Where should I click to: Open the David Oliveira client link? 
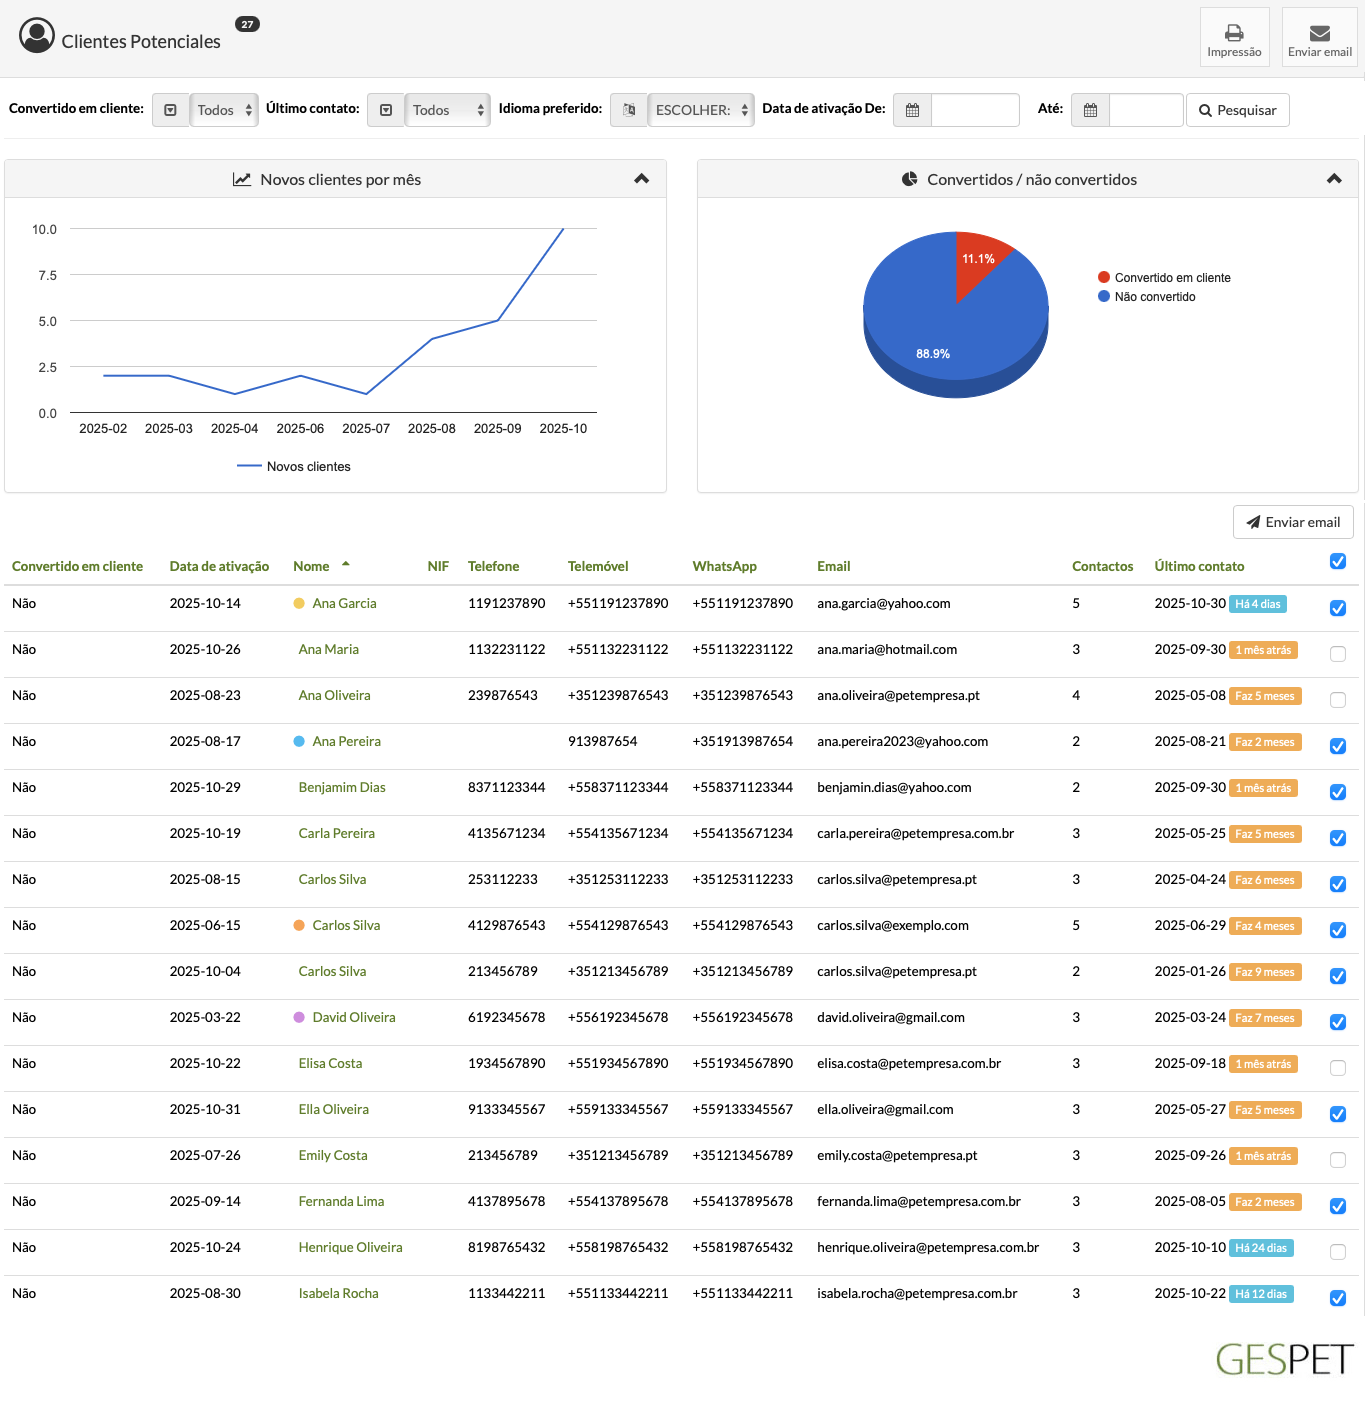[x=353, y=1017]
